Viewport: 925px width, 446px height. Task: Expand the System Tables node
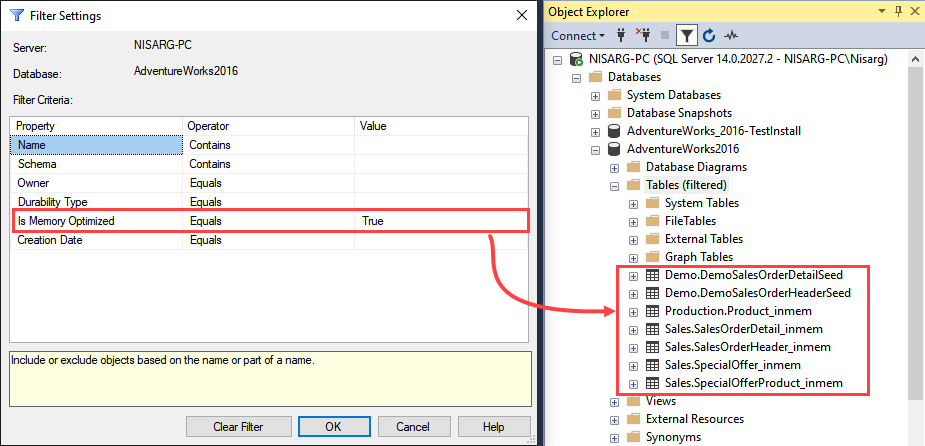[633, 204]
